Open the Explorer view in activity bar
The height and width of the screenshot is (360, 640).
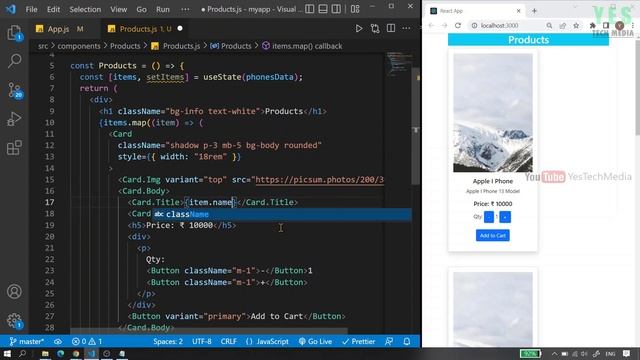14,33
